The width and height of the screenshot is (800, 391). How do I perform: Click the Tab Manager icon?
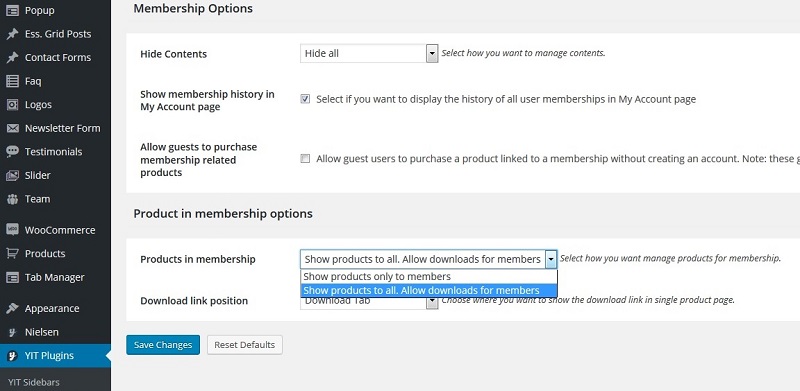(x=12, y=277)
